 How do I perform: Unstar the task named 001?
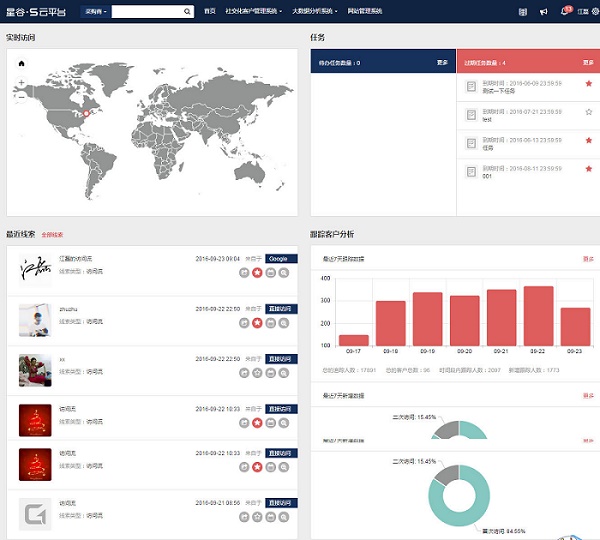click(x=588, y=167)
